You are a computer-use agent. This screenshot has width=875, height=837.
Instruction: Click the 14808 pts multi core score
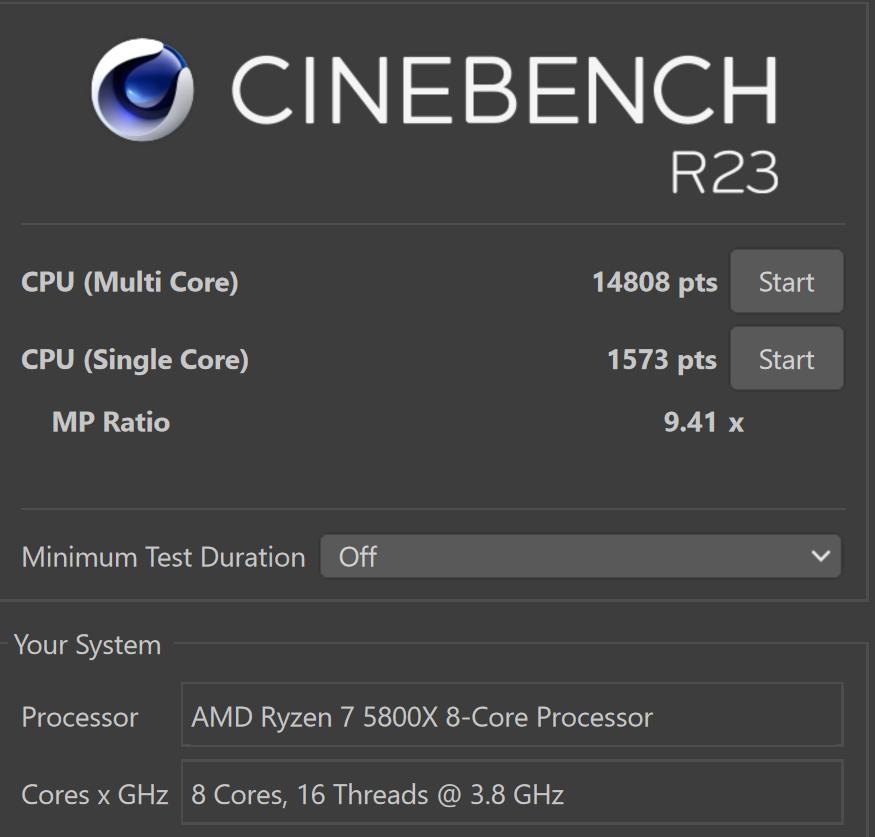coord(655,282)
